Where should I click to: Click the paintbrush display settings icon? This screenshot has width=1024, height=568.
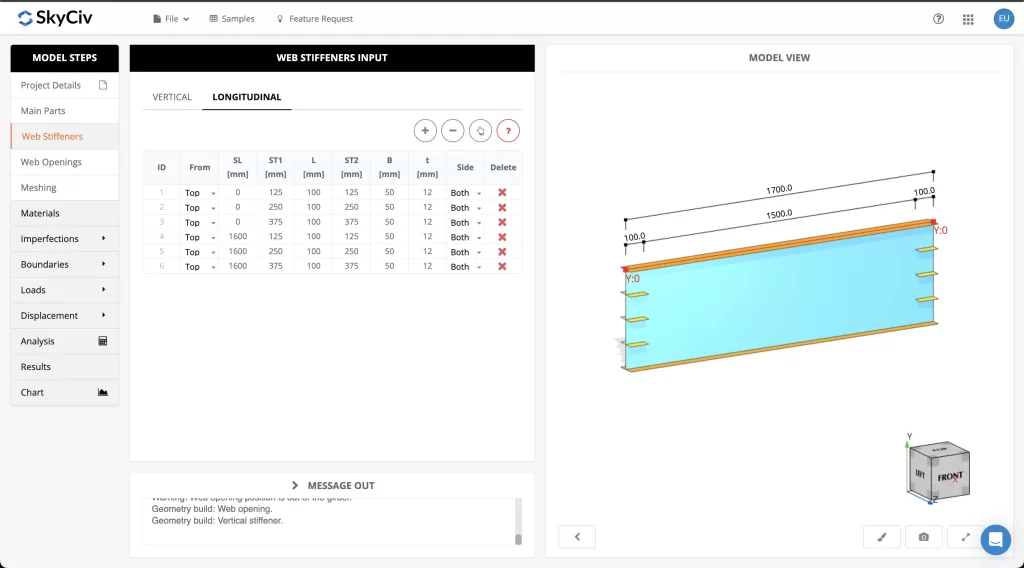[881, 537]
